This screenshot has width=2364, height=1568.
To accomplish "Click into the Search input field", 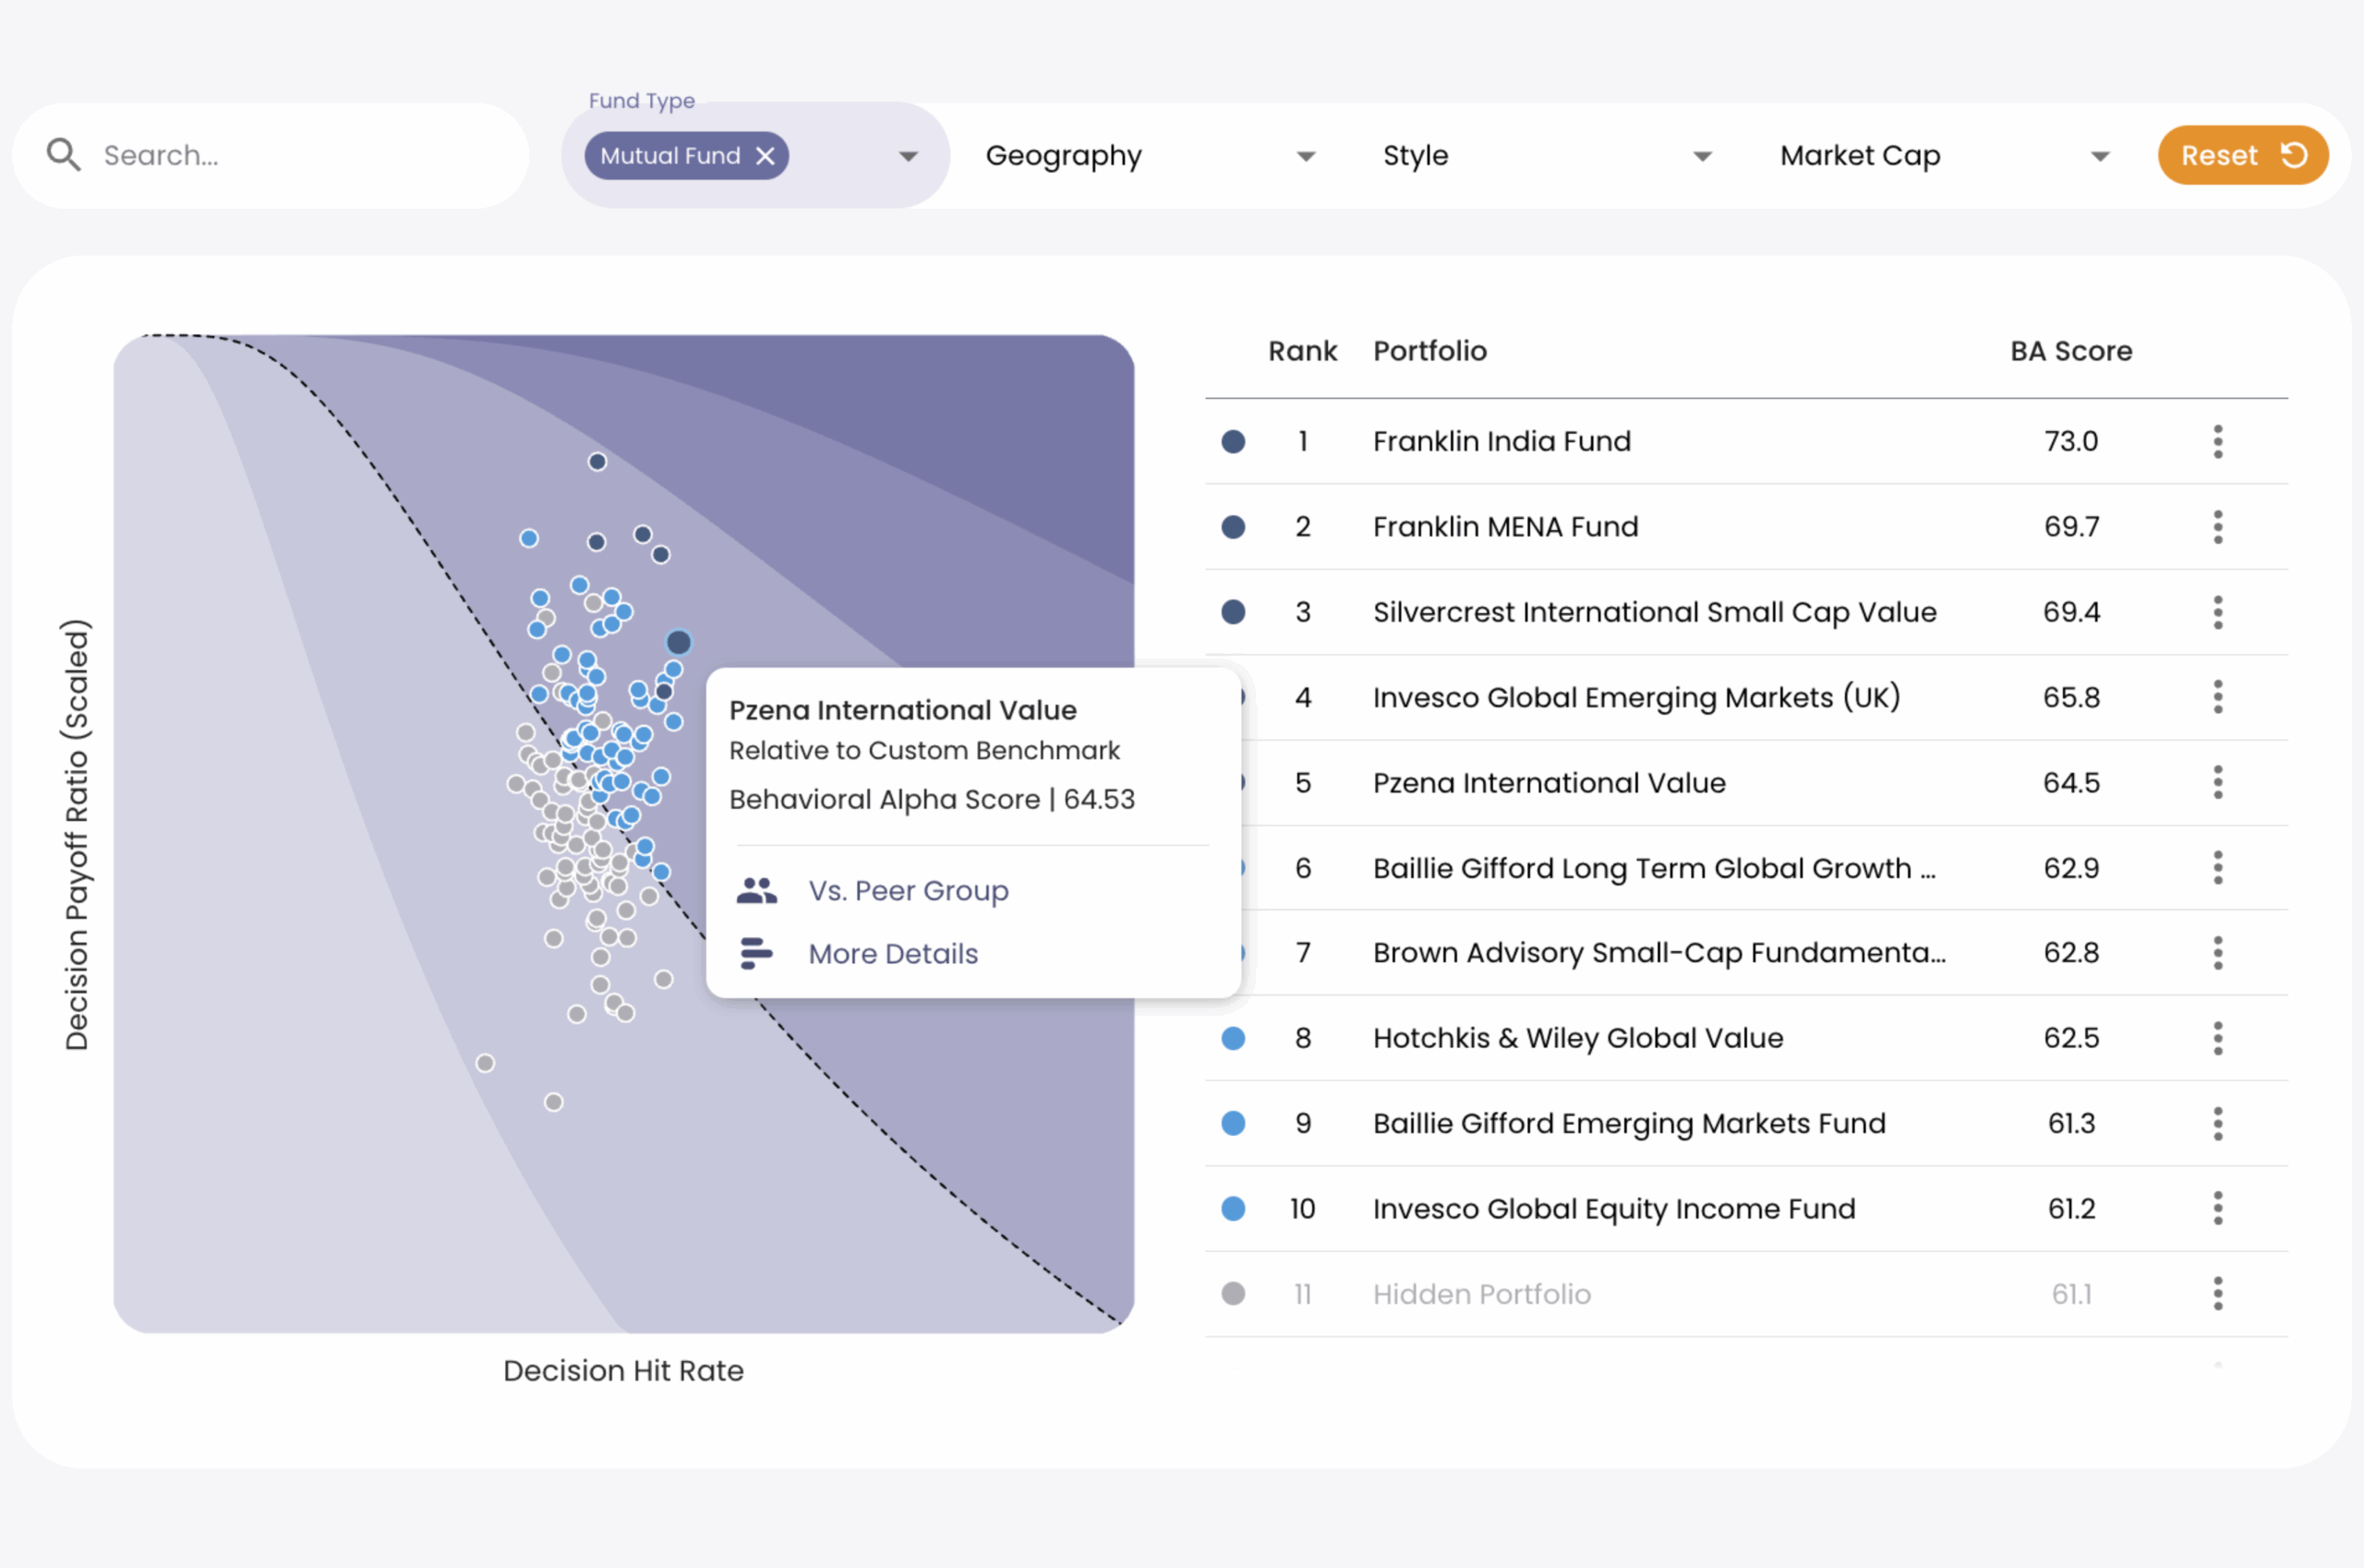I will (300, 155).
